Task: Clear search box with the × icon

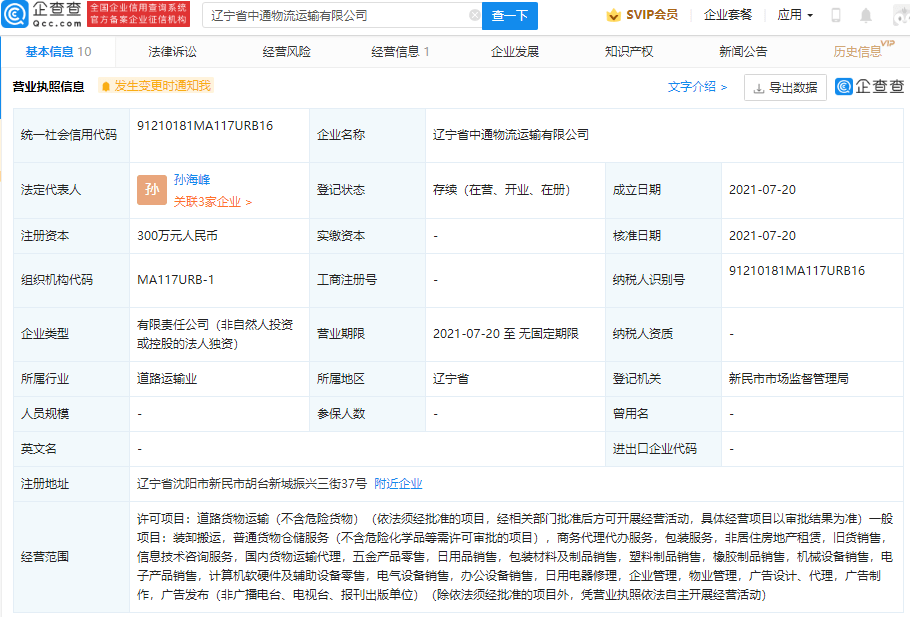Action: pos(477,15)
